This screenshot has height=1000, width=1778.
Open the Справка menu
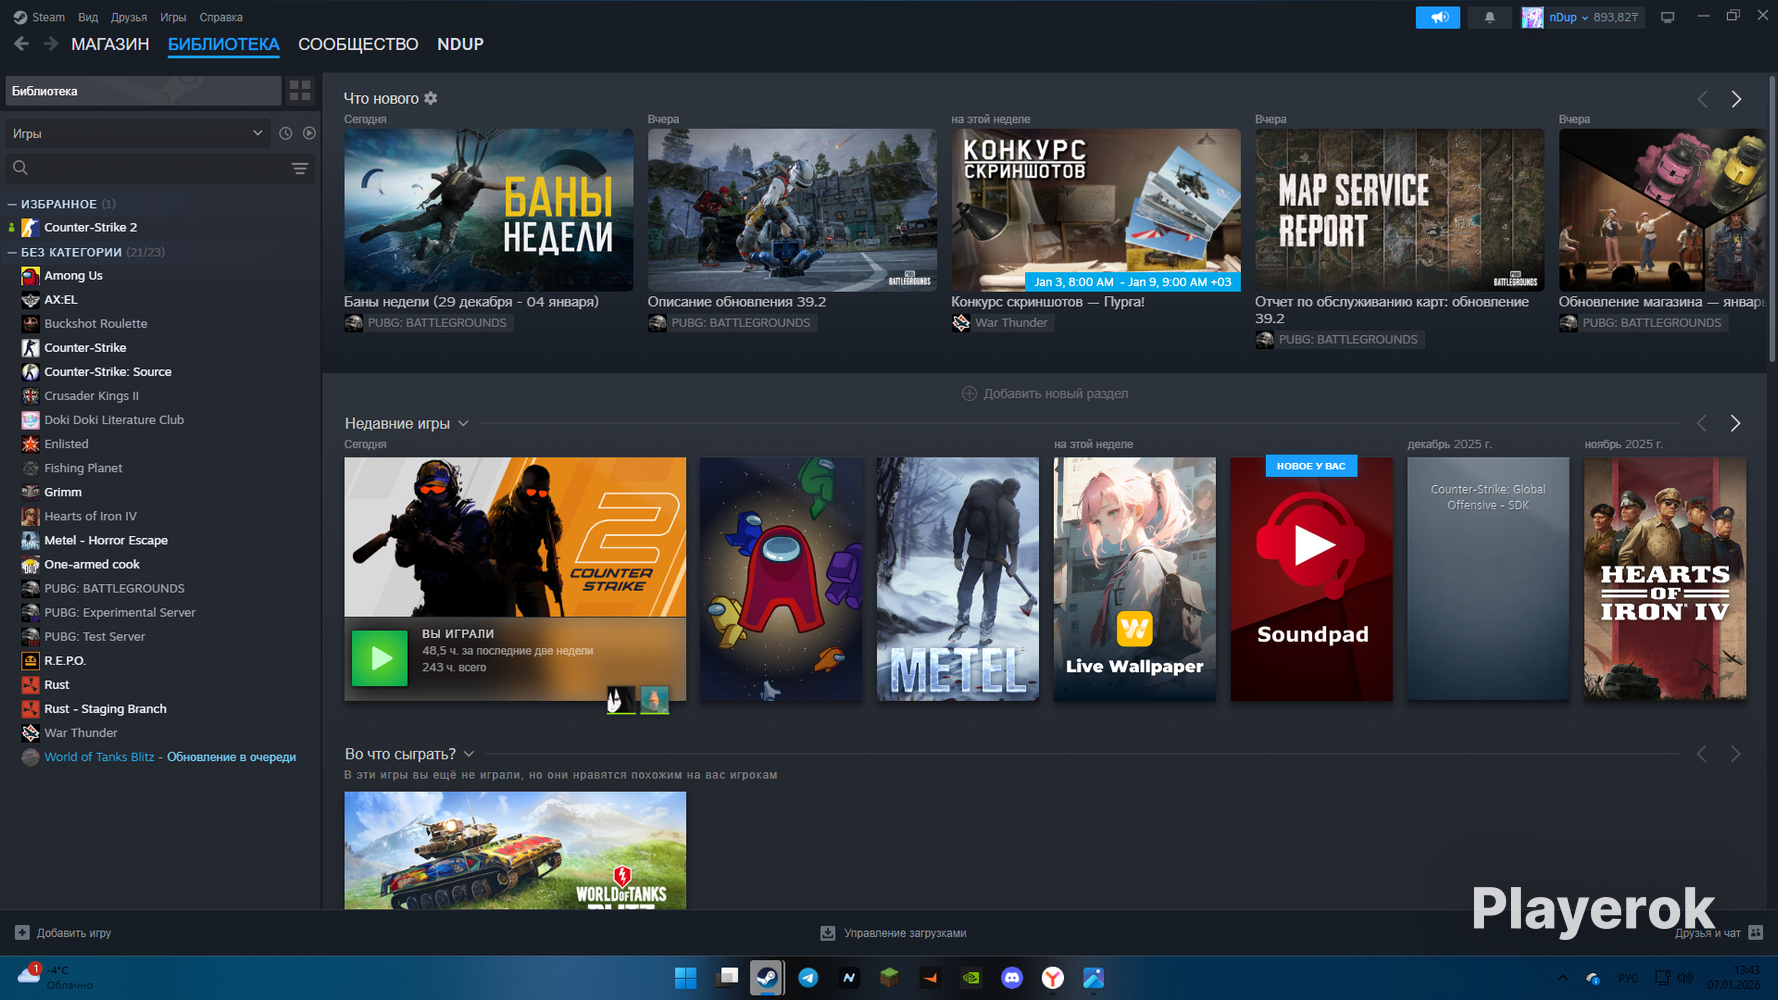click(221, 17)
